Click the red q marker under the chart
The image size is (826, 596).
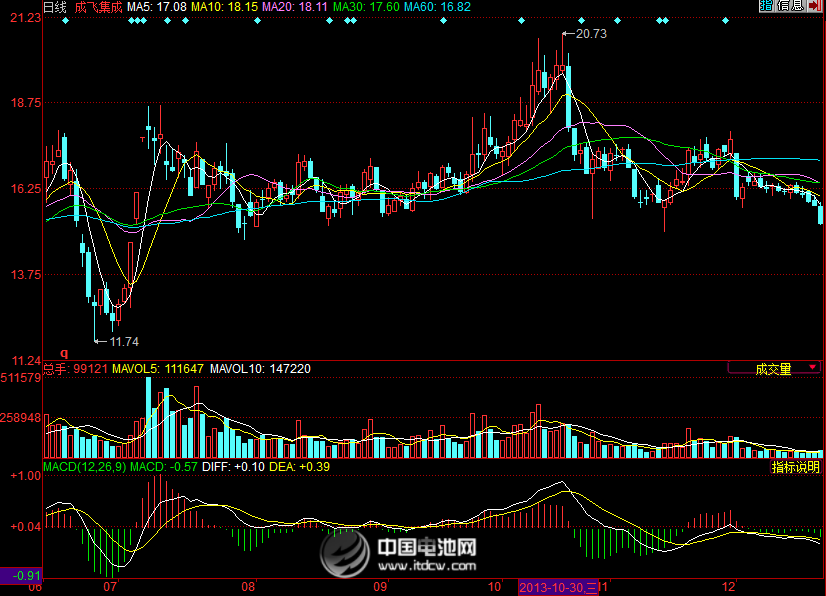point(64,352)
